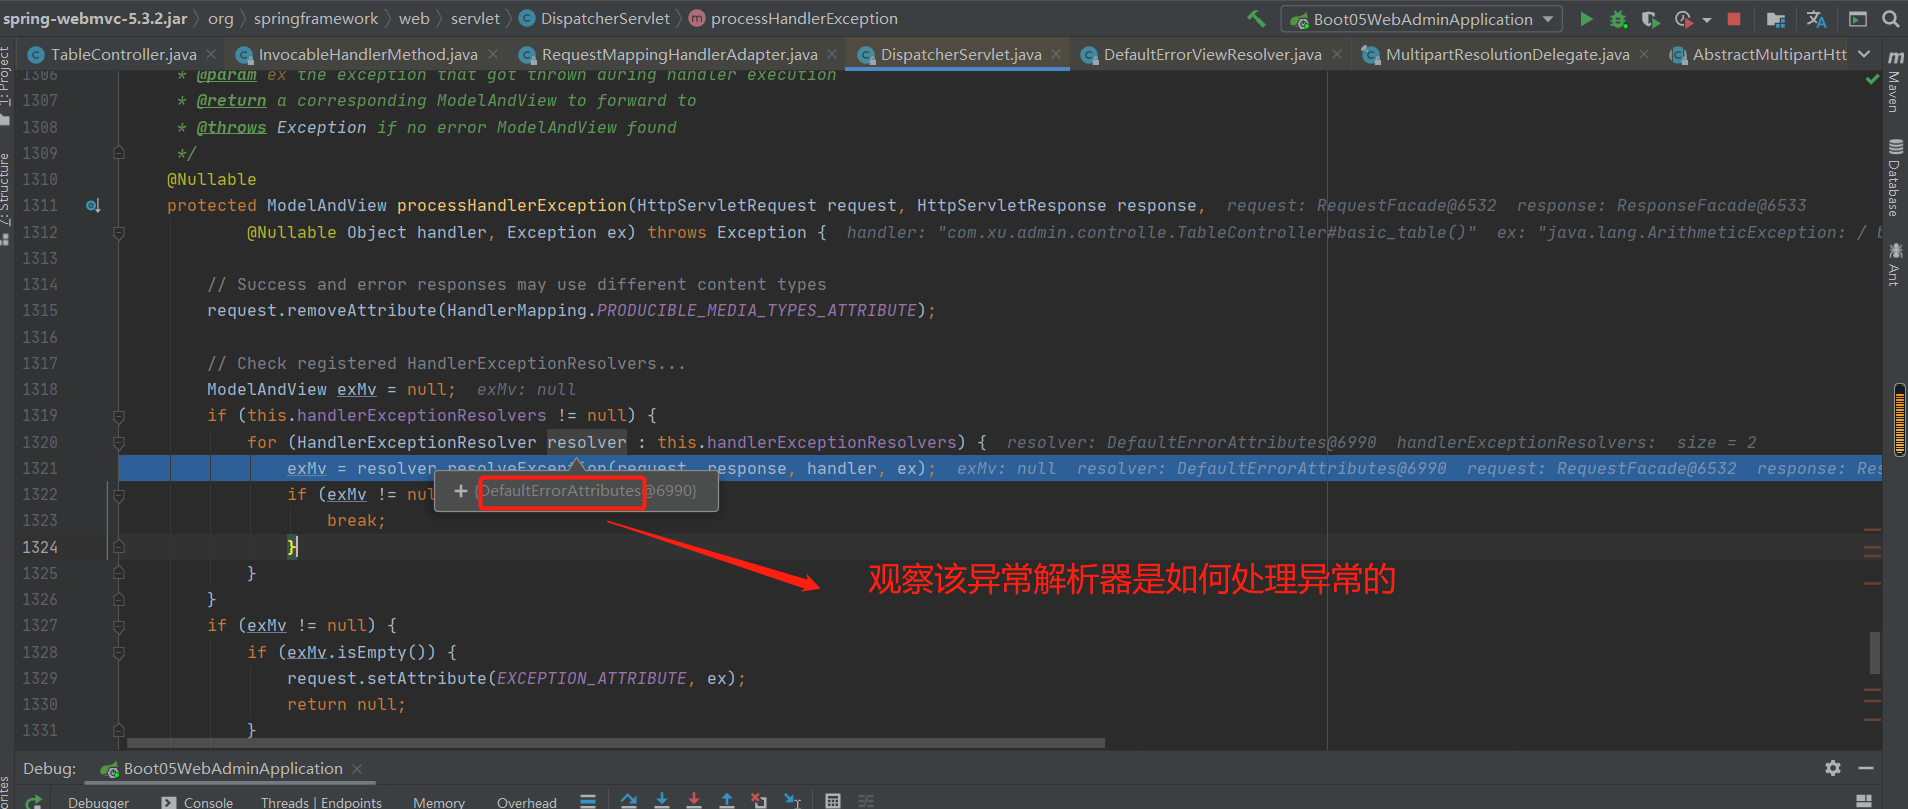Open the Console tab
The width and height of the screenshot is (1908, 809).
[198, 802]
